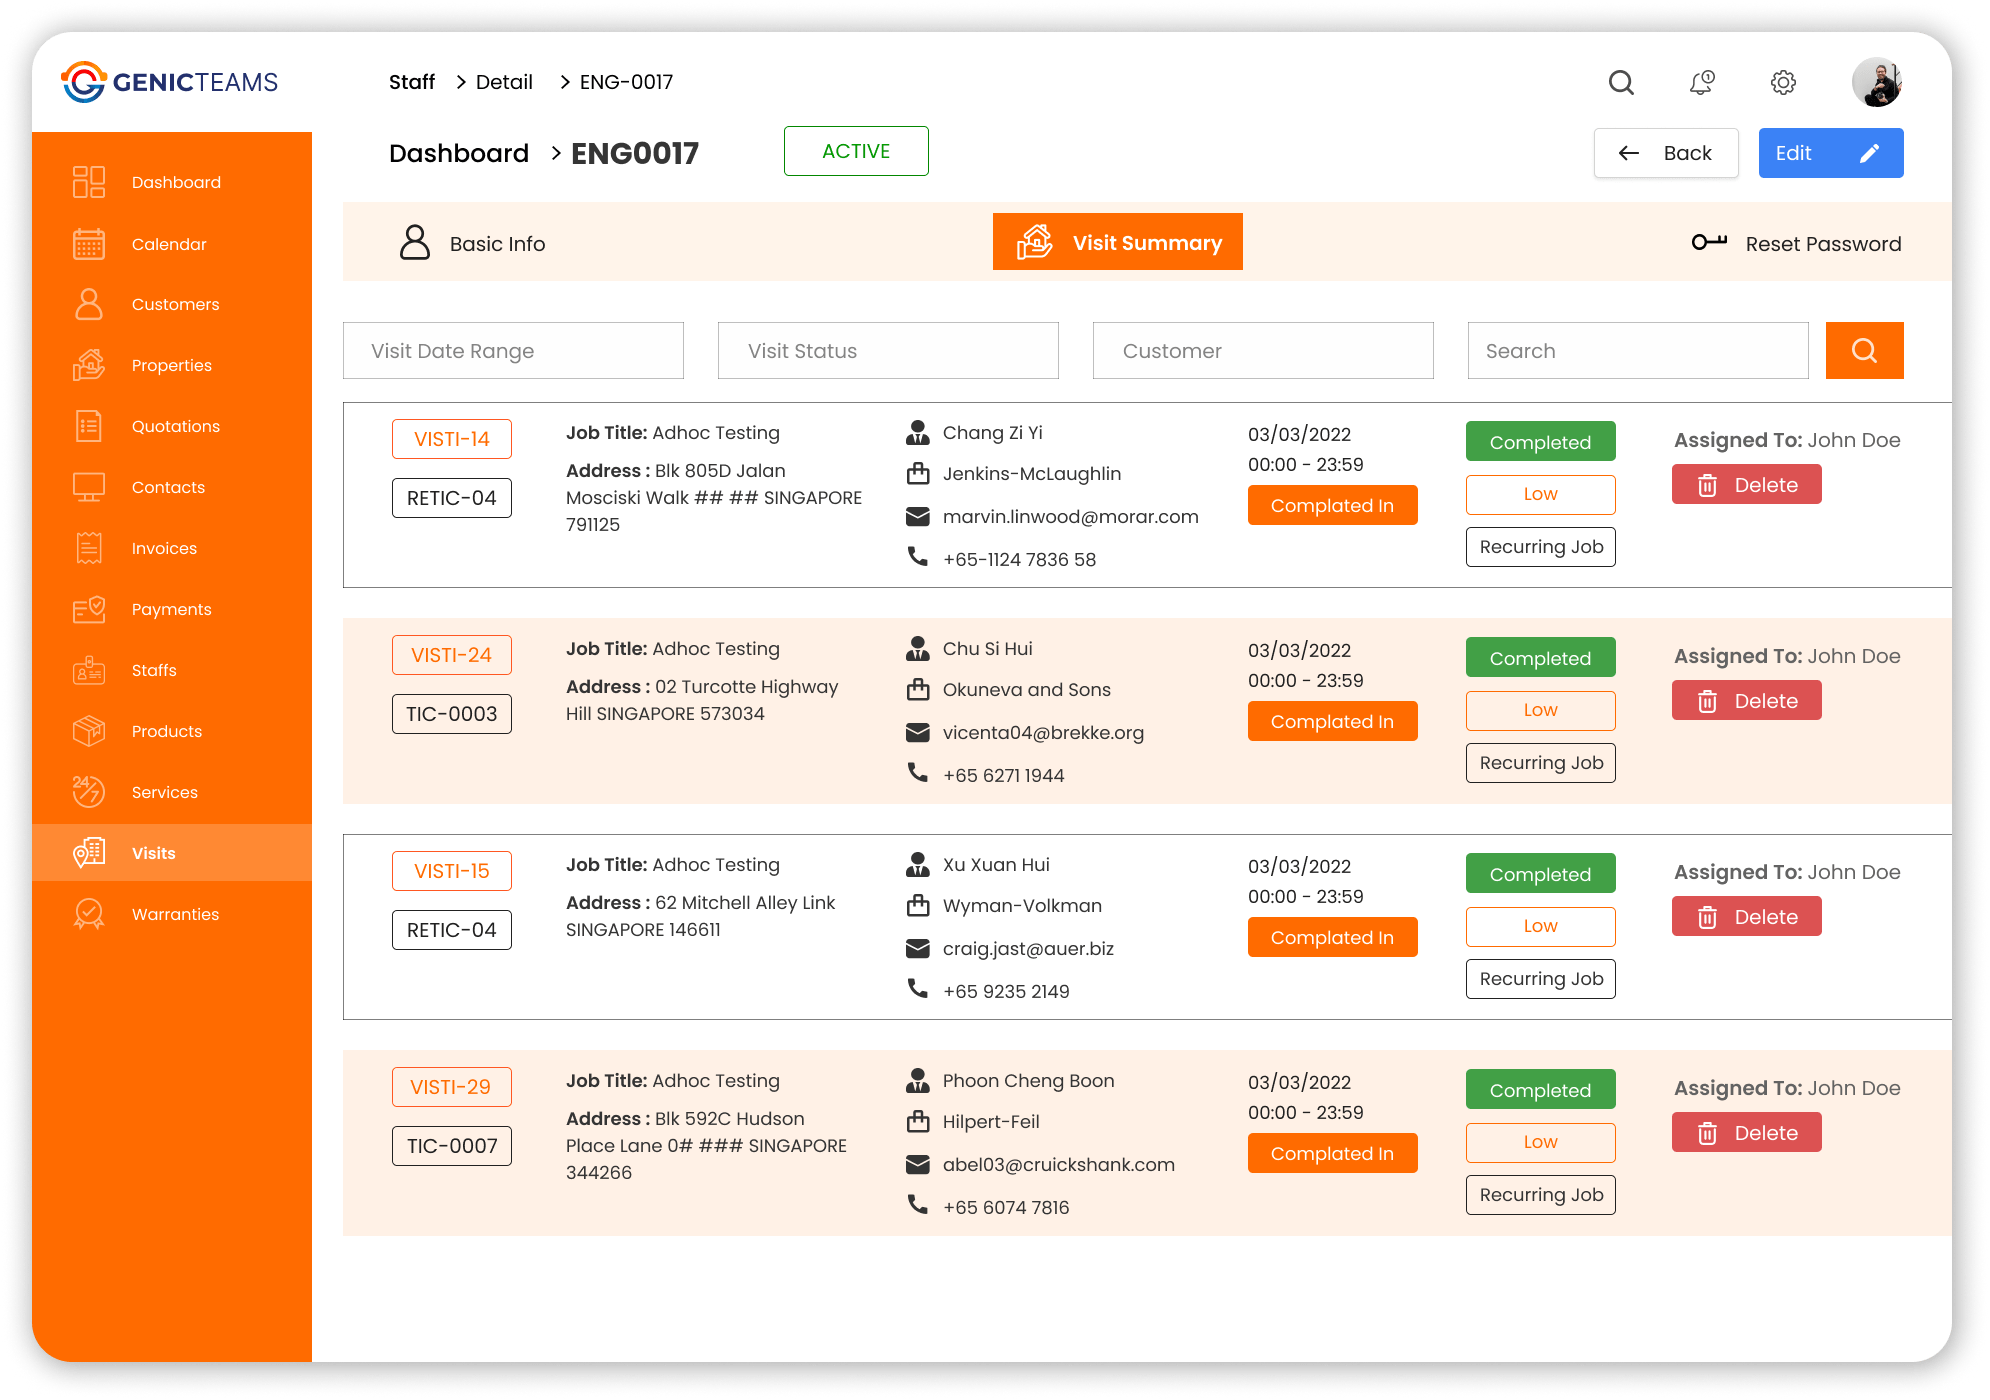The image size is (1990, 1400).
Task: Open the VISTI-29 visit tag
Action: [x=452, y=1087]
